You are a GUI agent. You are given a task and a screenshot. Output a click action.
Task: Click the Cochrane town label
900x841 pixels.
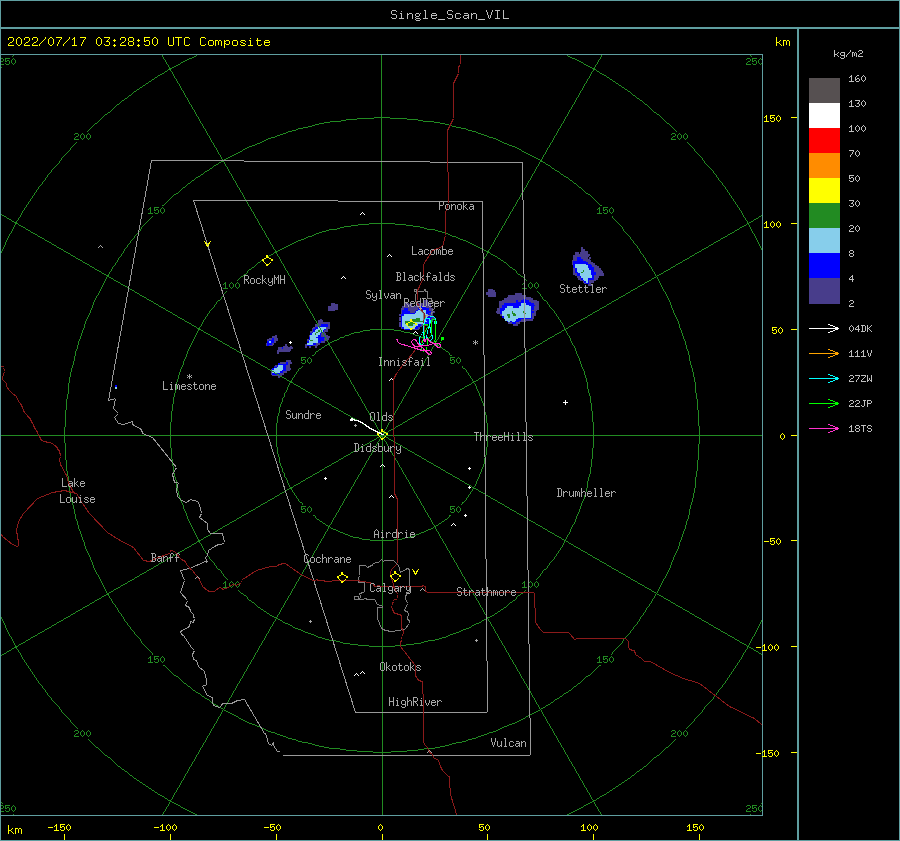point(327,559)
